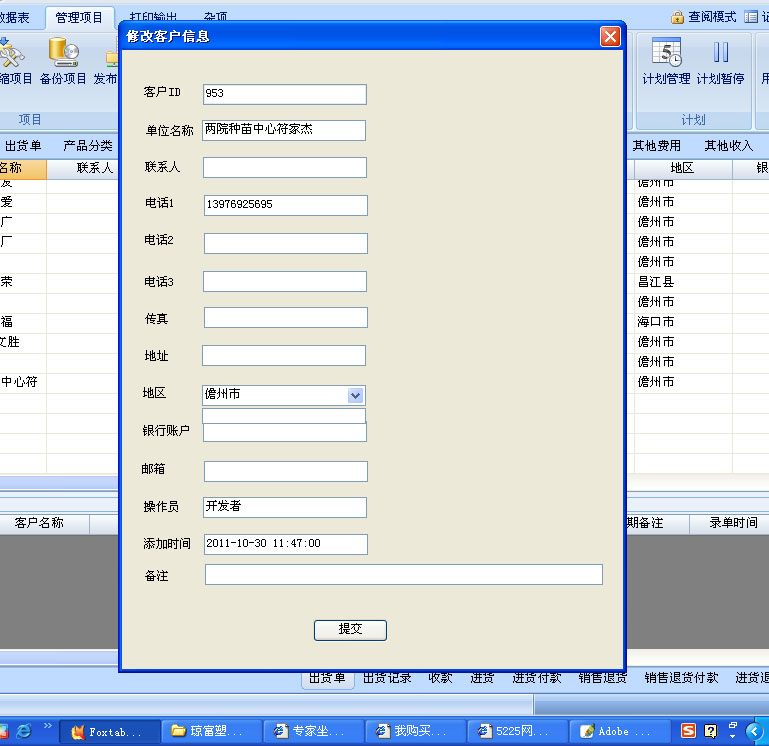This screenshot has height=746, width=769.
Task: Click the 计划暂停 pause schedule icon
Action: pos(720,58)
